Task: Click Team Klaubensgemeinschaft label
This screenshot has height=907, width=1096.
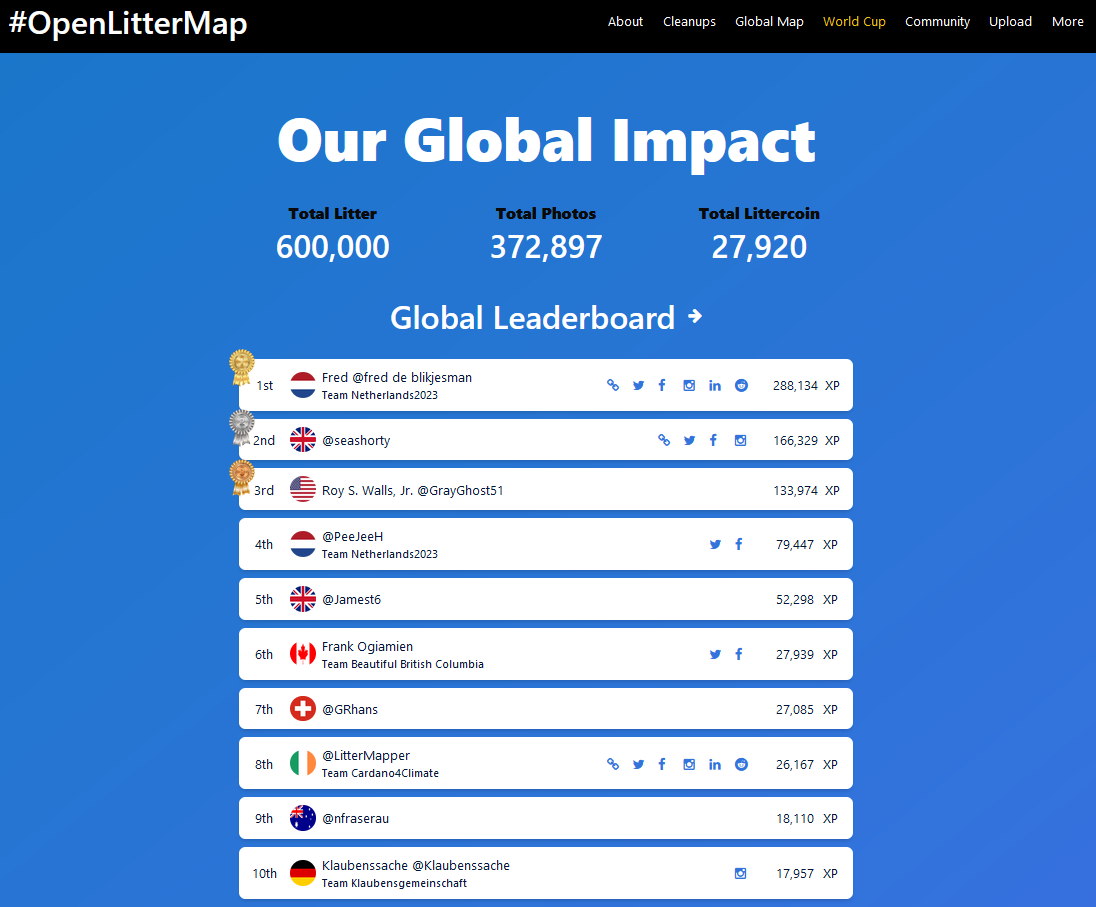Action: point(394,883)
